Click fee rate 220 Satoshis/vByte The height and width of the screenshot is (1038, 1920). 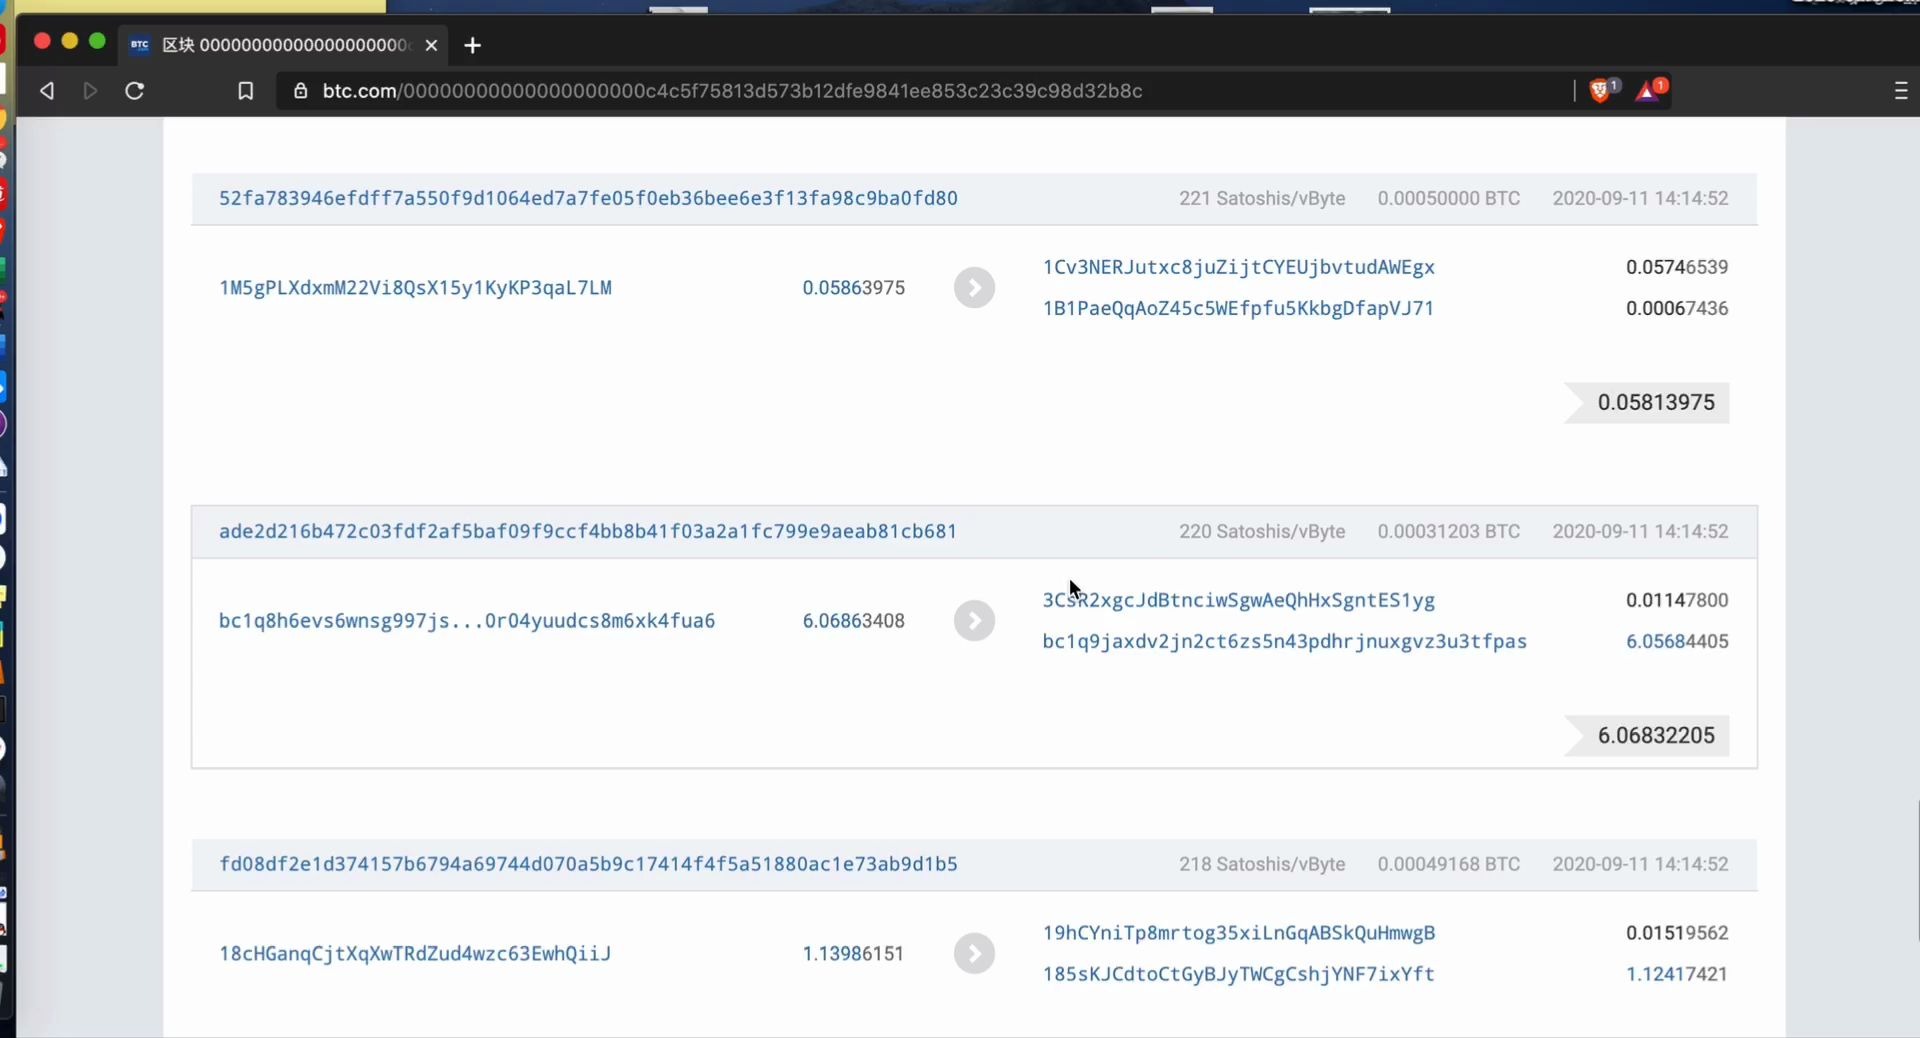(x=1262, y=531)
